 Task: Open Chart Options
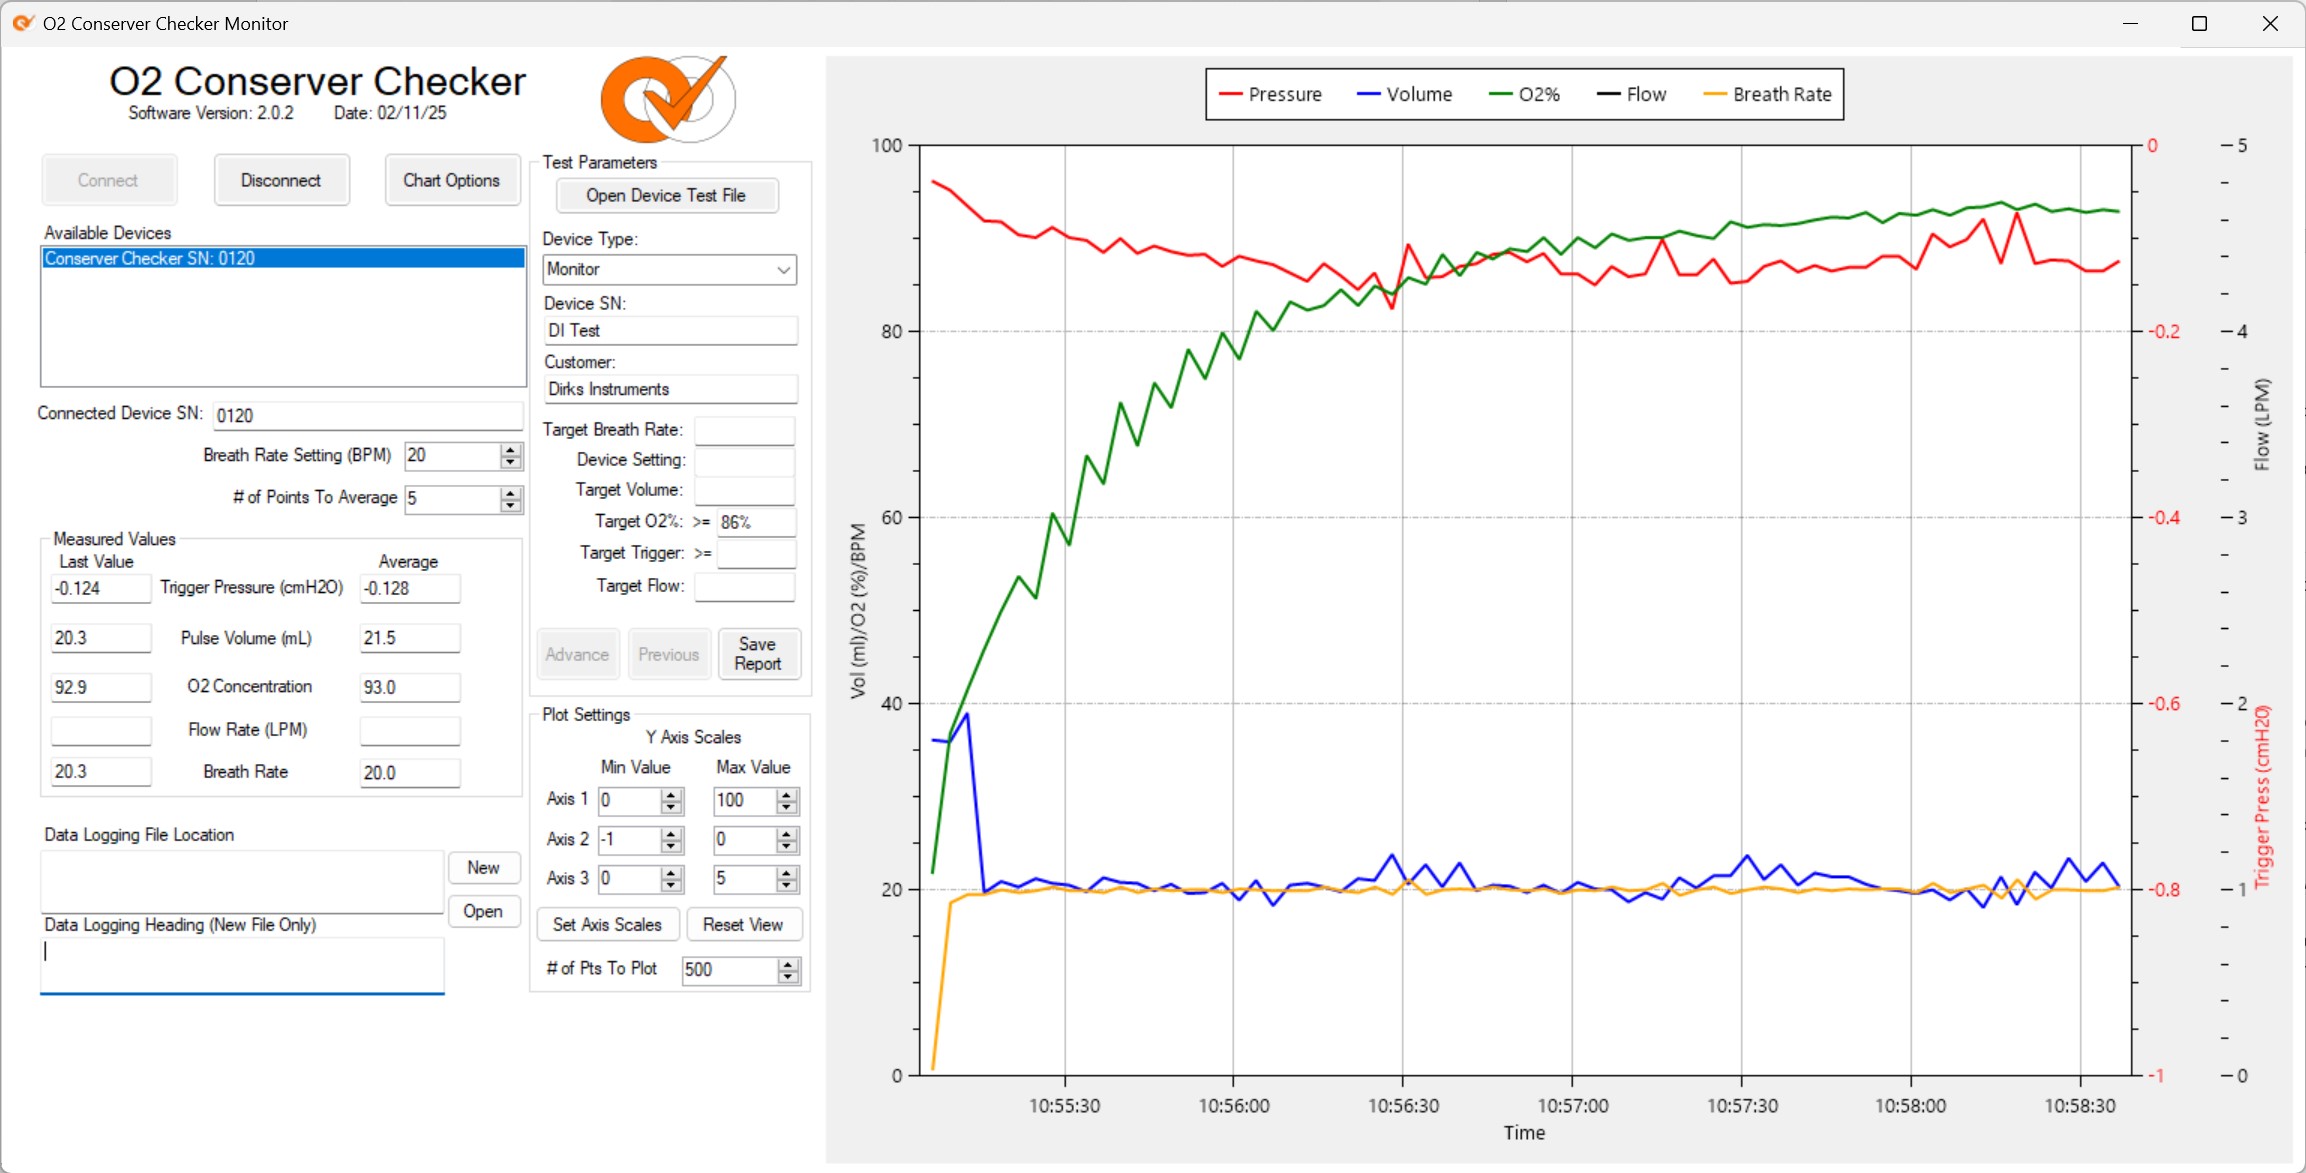(452, 180)
